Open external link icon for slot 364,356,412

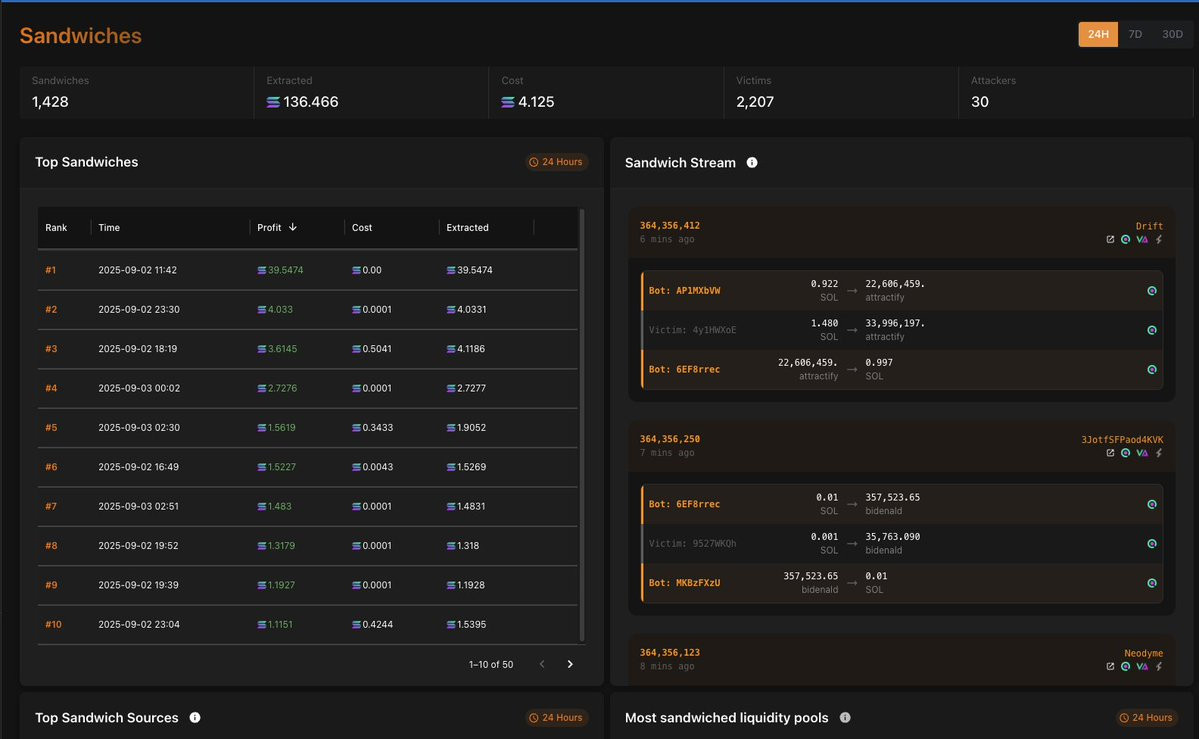pos(1110,239)
